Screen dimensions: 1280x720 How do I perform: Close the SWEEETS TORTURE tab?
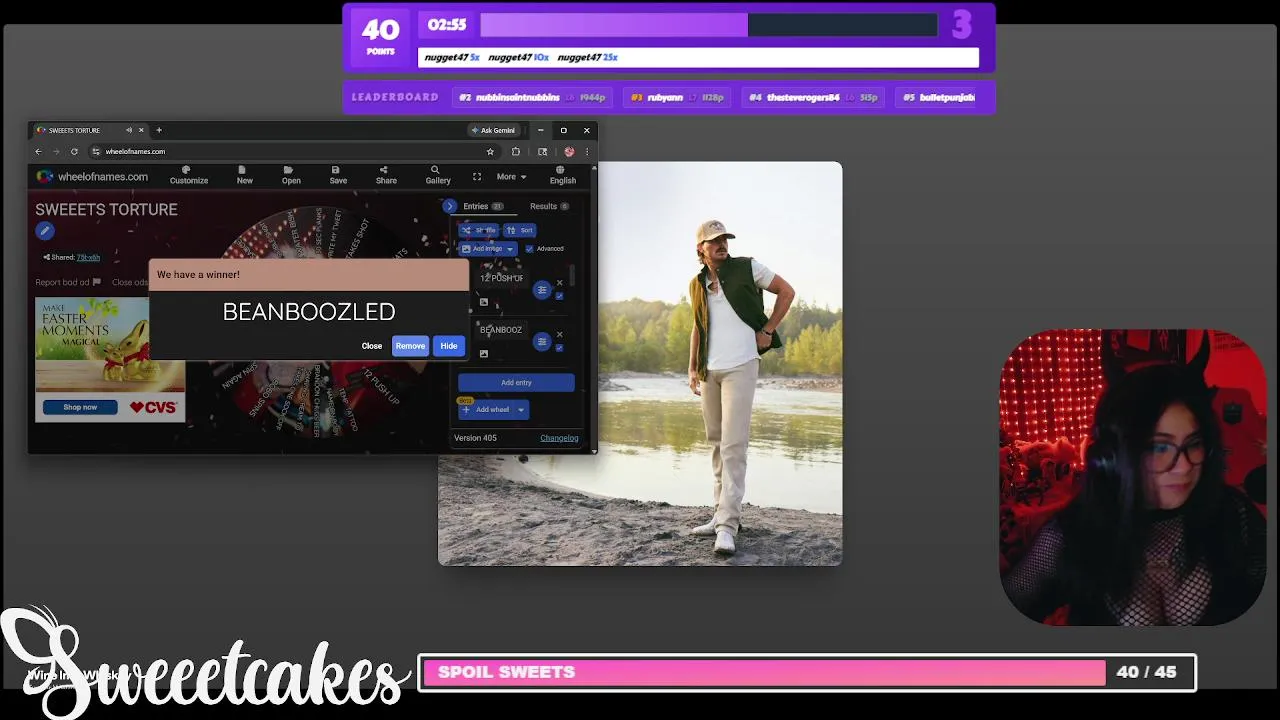click(141, 130)
